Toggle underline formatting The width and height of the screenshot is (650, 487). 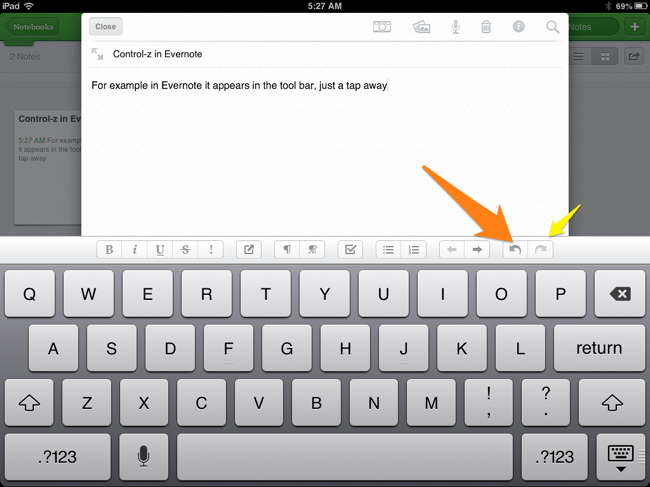[160, 250]
